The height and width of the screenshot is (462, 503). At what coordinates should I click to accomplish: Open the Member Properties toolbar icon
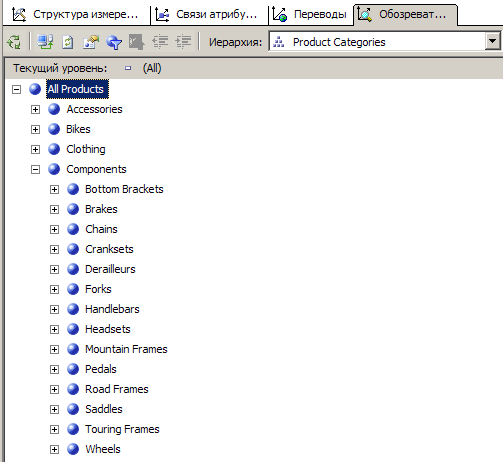click(91, 42)
